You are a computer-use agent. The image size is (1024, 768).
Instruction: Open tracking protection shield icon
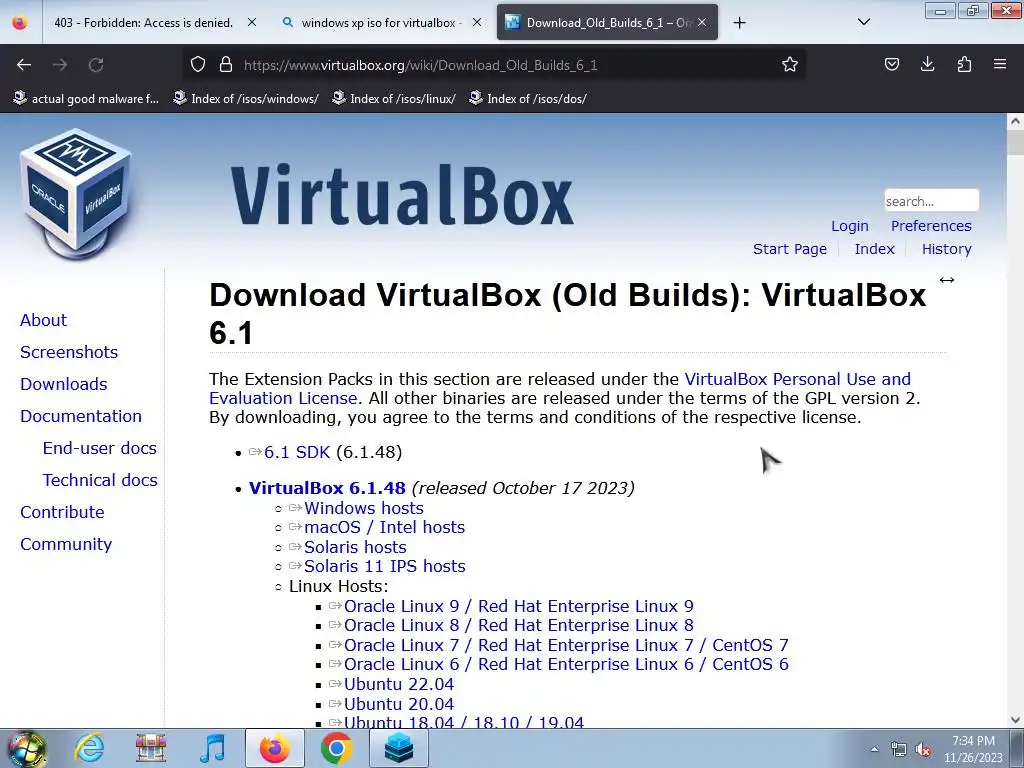[198, 64]
